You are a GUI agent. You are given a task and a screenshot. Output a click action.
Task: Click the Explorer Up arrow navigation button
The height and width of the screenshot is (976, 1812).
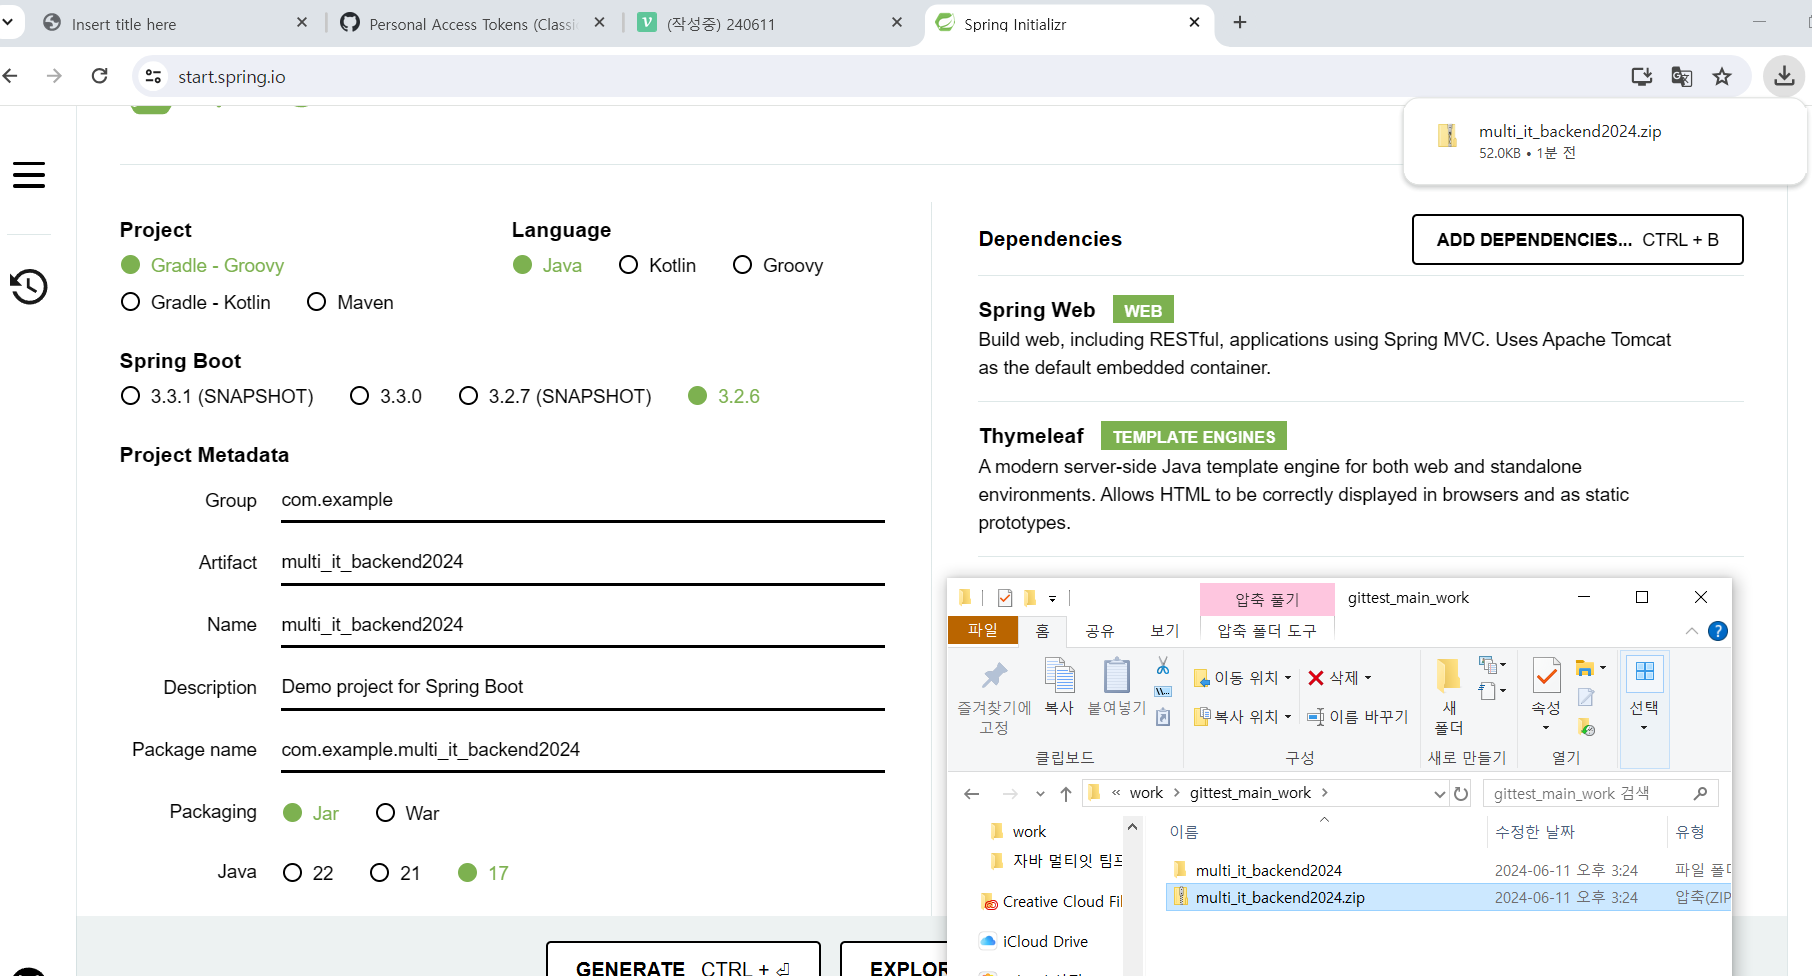pyautogui.click(x=1066, y=794)
